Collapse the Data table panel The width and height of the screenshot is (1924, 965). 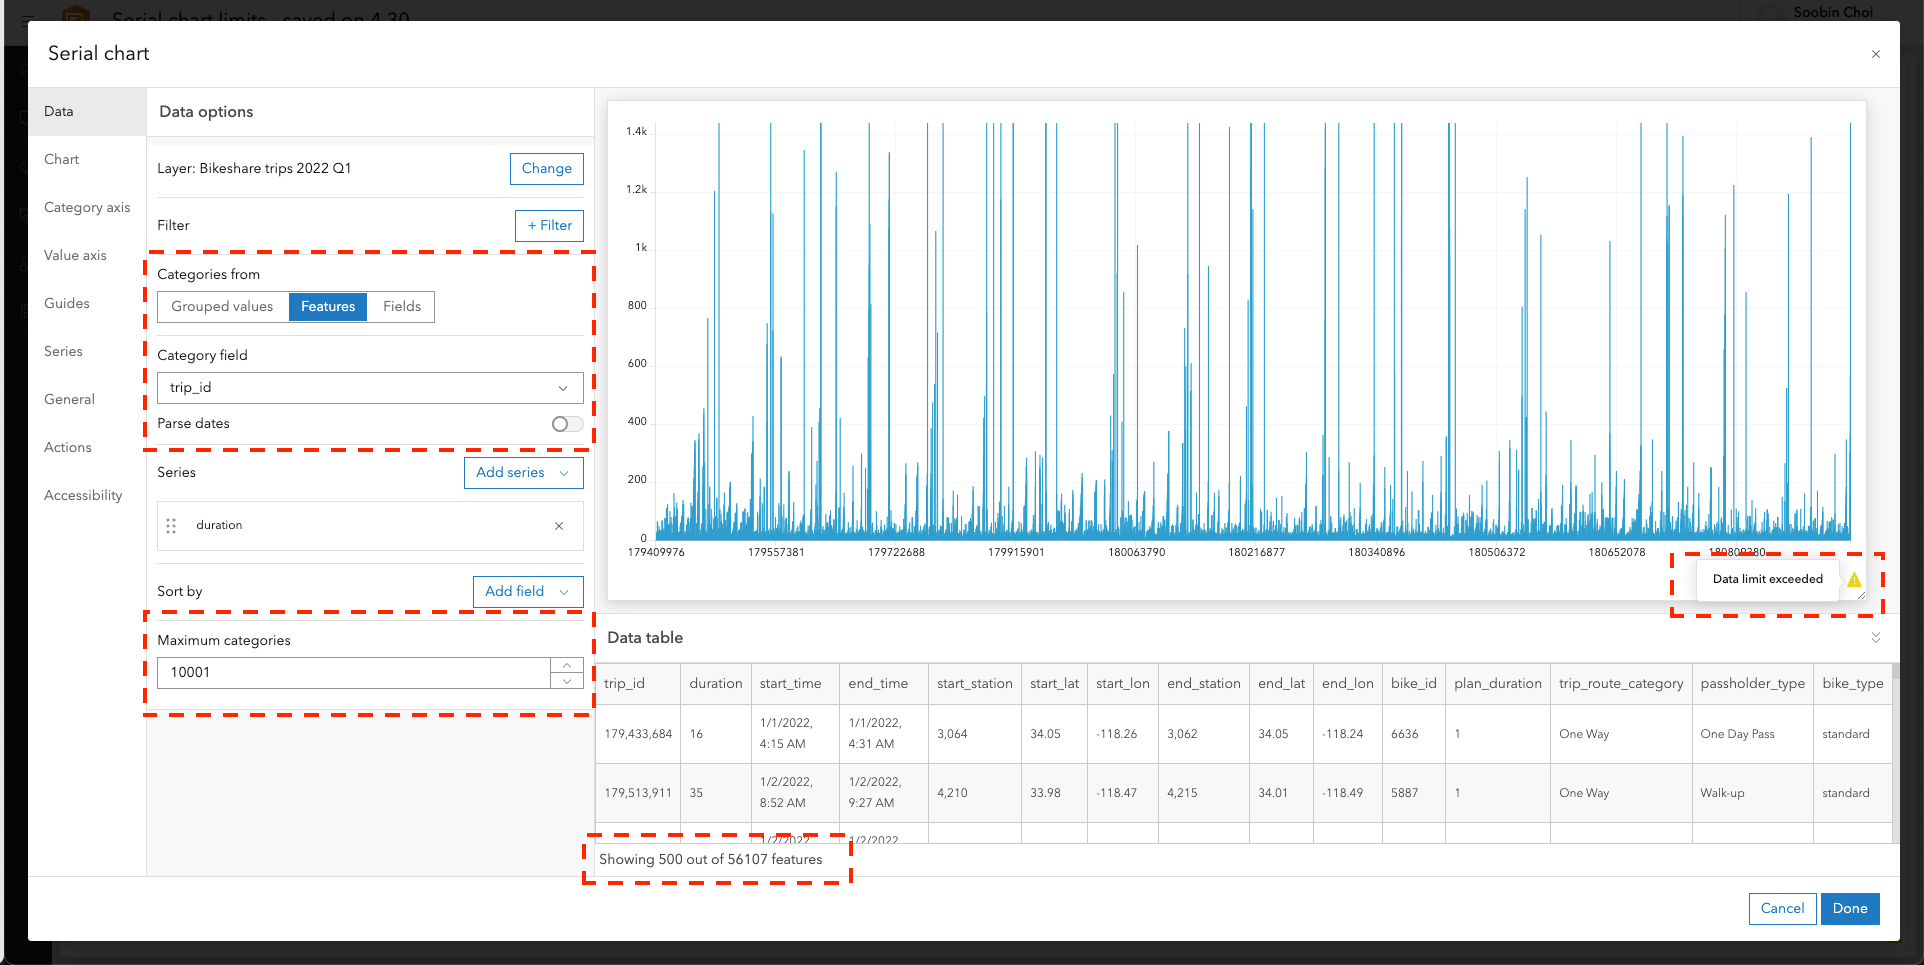click(1876, 637)
